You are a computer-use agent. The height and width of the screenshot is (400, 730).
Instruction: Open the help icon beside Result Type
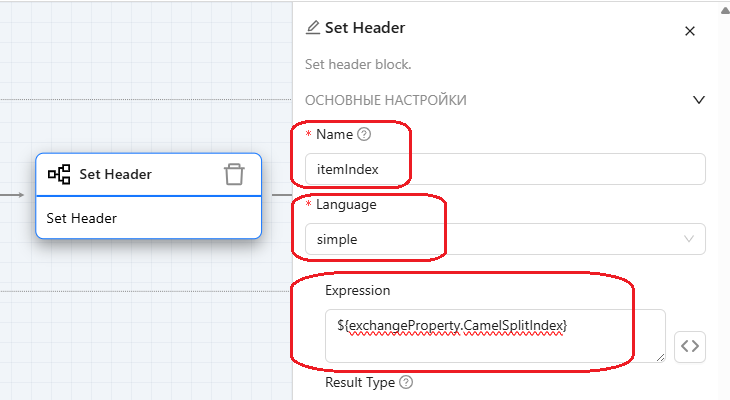[406, 382]
